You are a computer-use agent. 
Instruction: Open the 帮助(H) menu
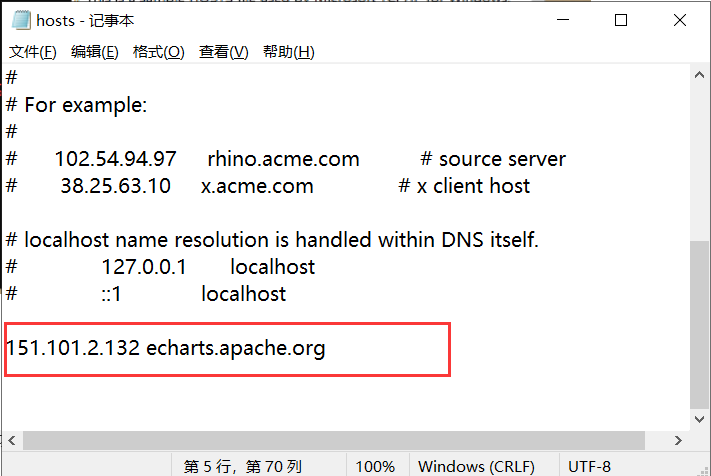(x=288, y=52)
